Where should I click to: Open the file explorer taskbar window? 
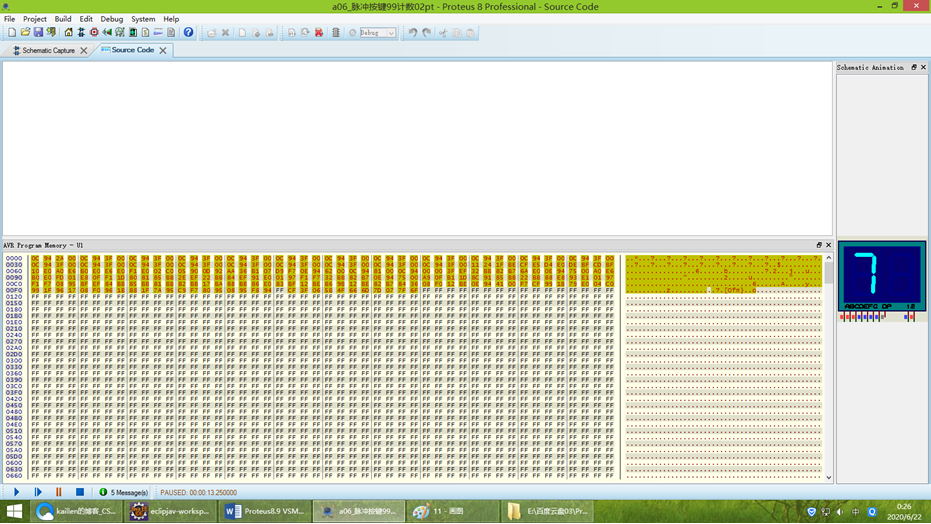(547, 511)
